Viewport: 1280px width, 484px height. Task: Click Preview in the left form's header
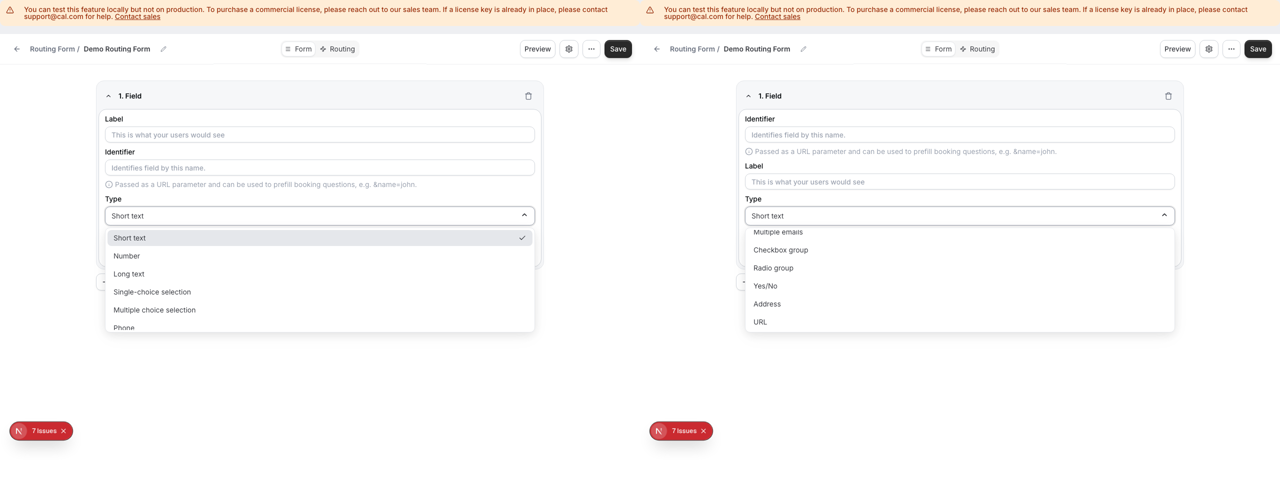[537, 49]
